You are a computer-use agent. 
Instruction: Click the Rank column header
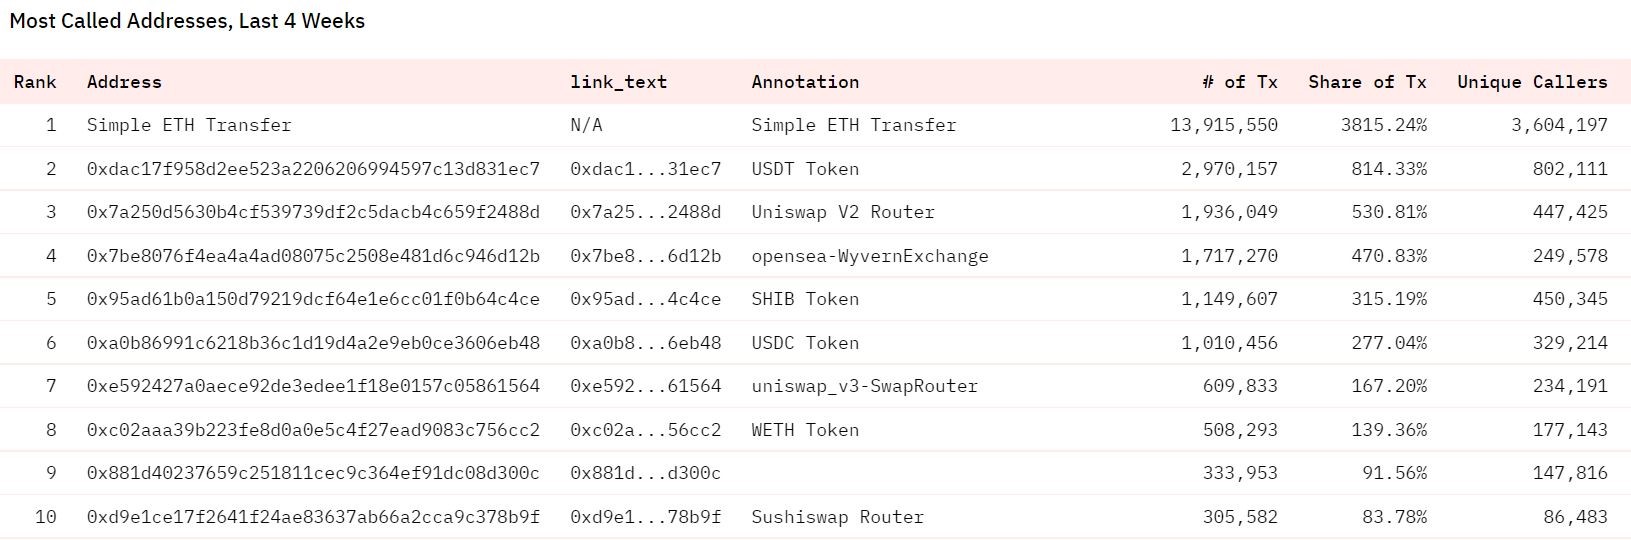point(35,82)
